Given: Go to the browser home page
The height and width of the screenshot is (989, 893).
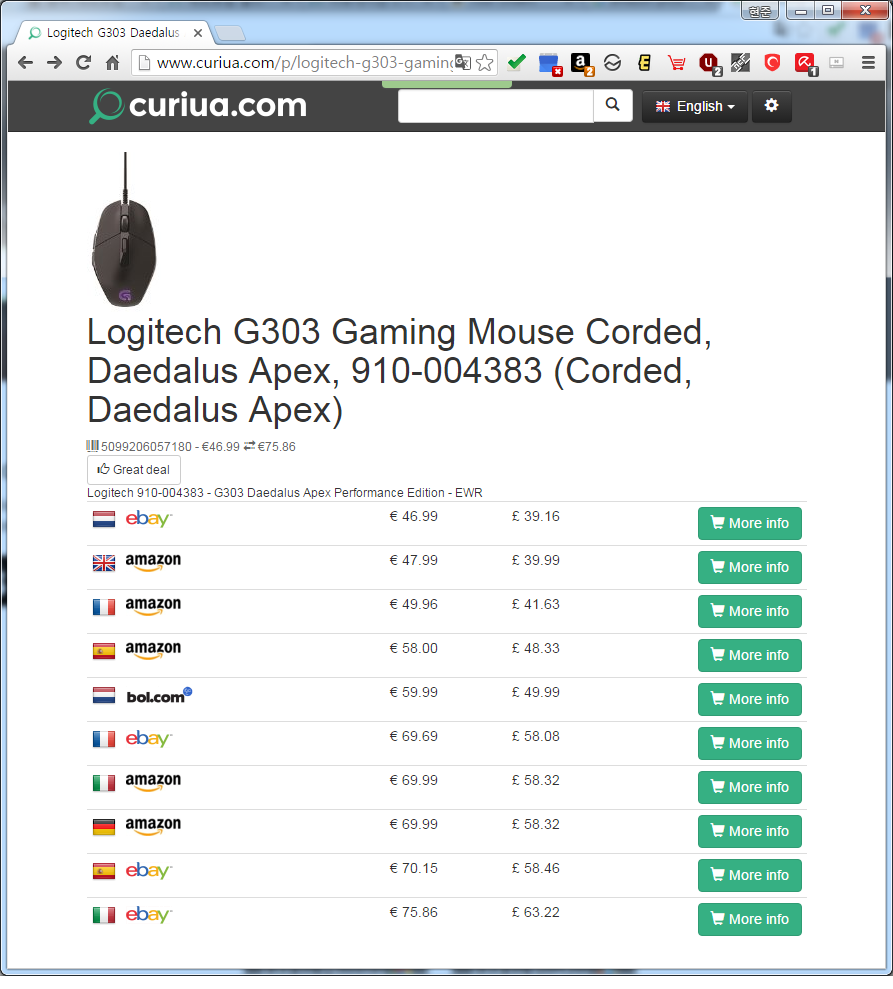Looking at the screenshot, I should 112,63.
